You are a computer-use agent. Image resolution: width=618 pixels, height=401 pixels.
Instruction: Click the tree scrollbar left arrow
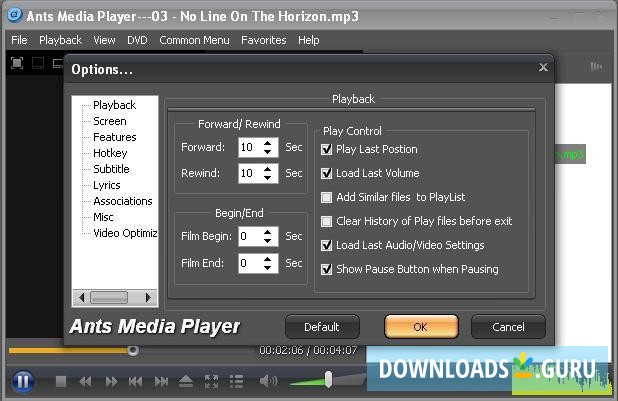(82, 297)
